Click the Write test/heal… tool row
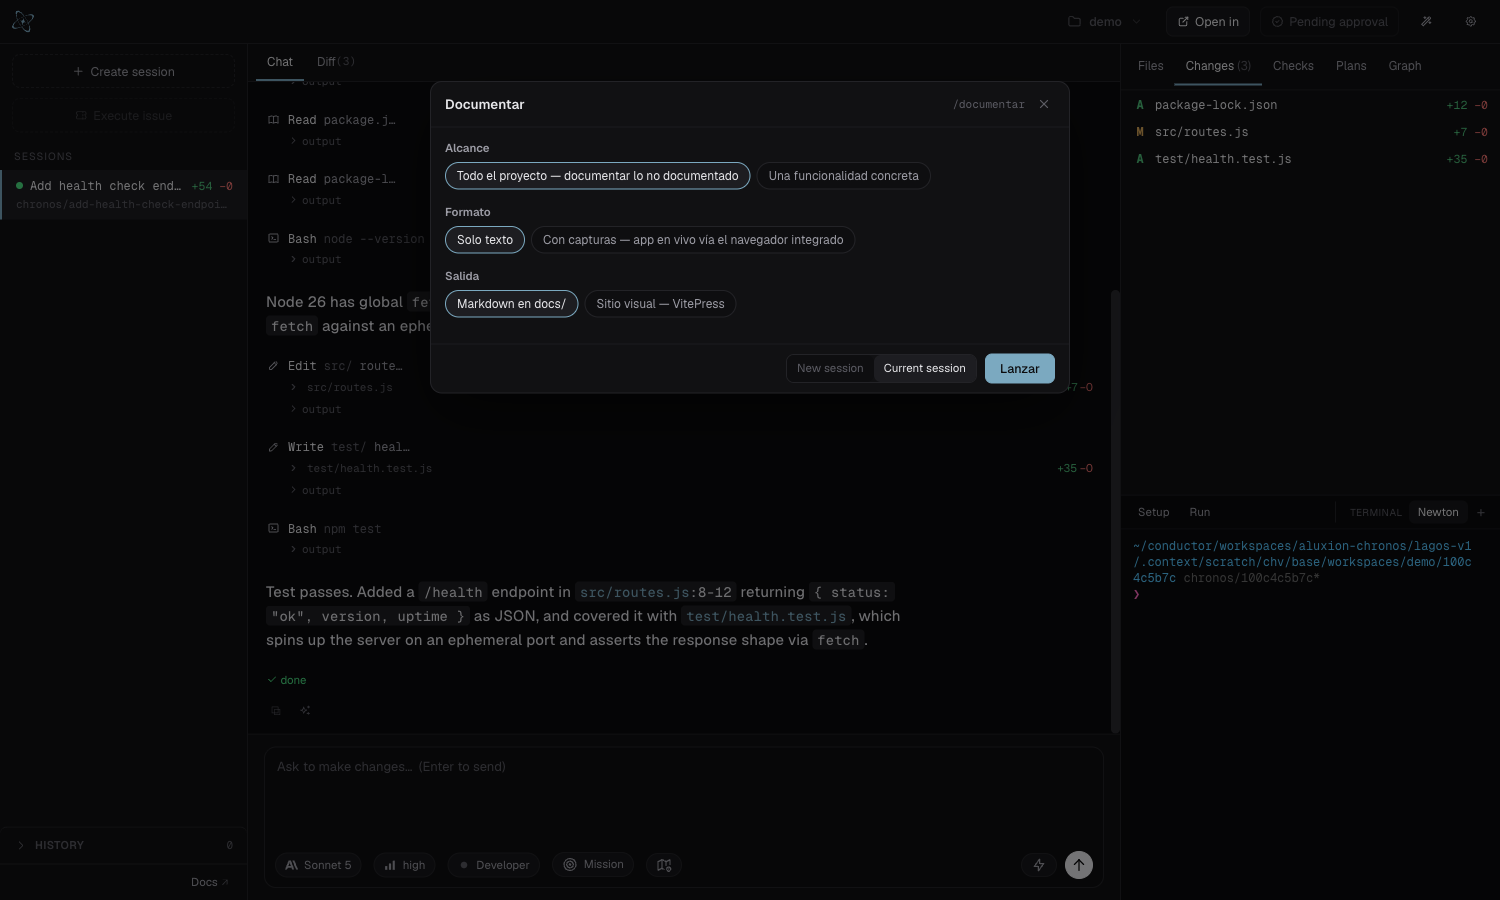1500x900 pixels. pos(338,447)
